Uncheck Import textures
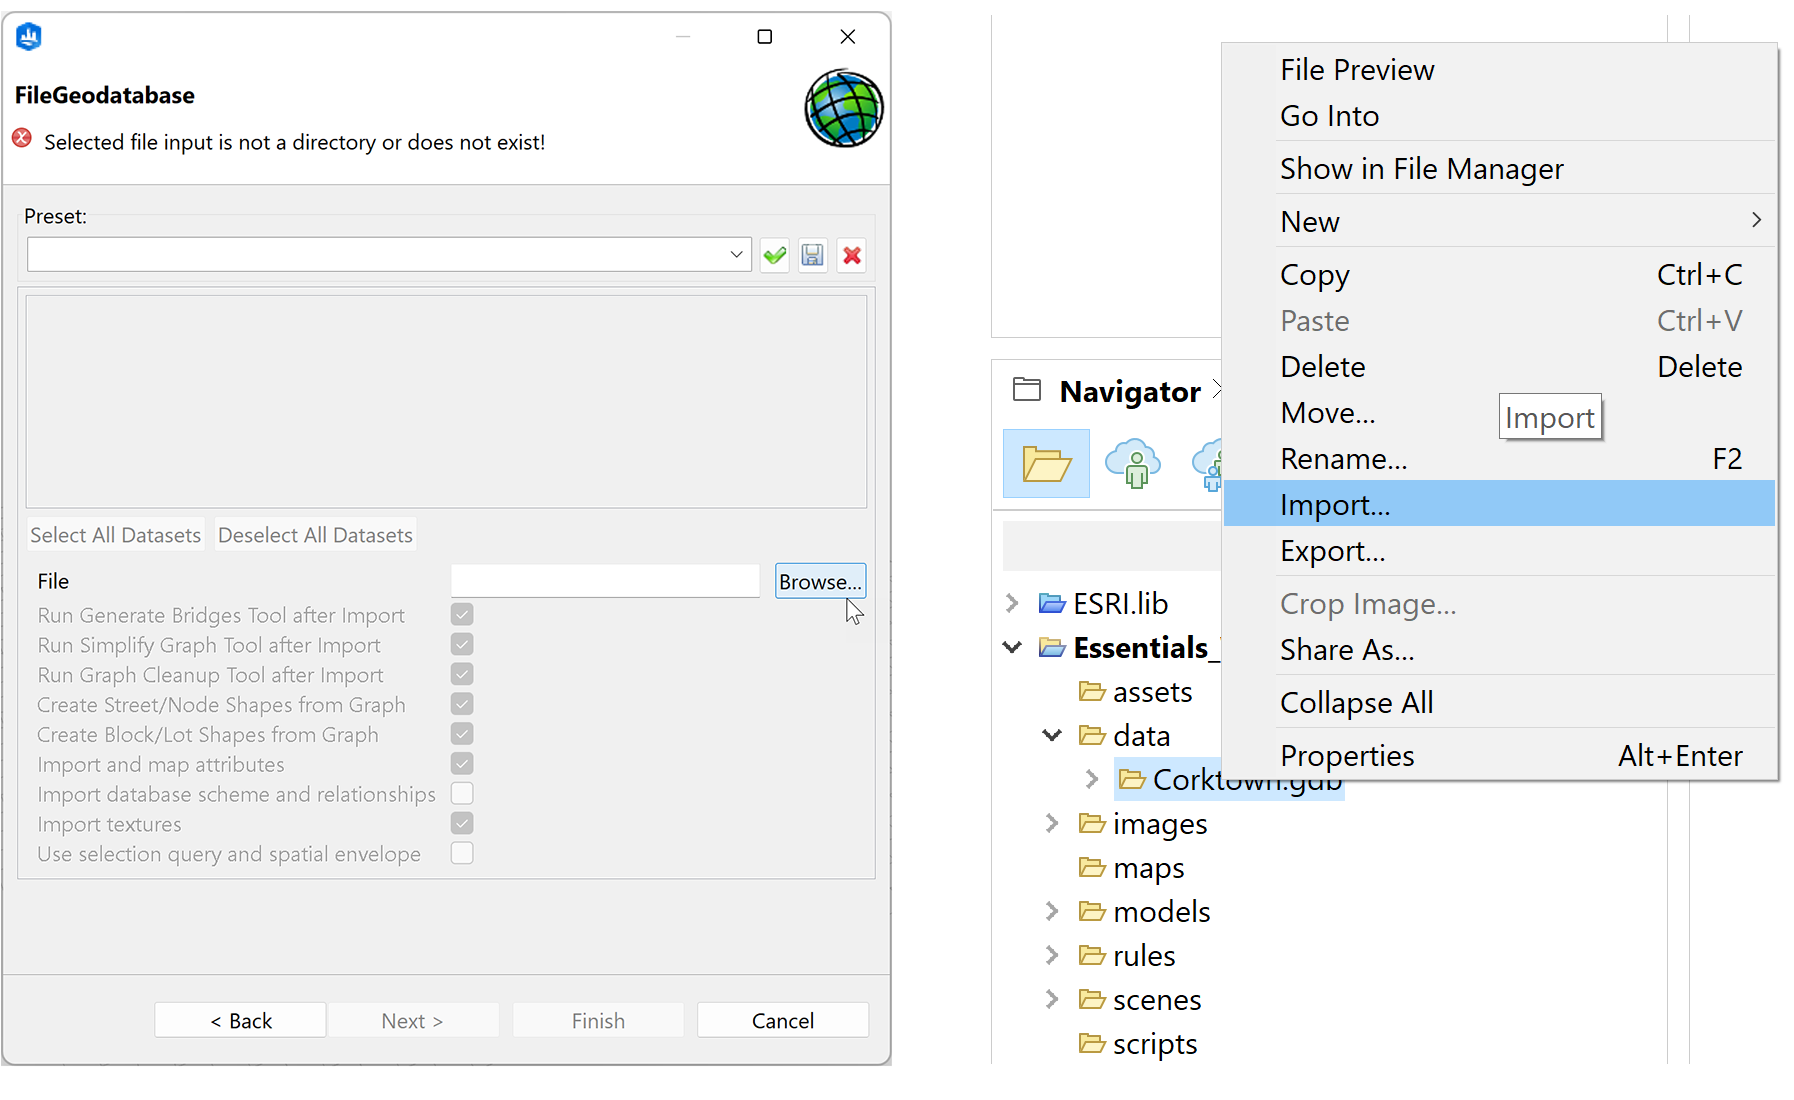Viewport: 1794px width, 1100px height. (x=461, y=823)
